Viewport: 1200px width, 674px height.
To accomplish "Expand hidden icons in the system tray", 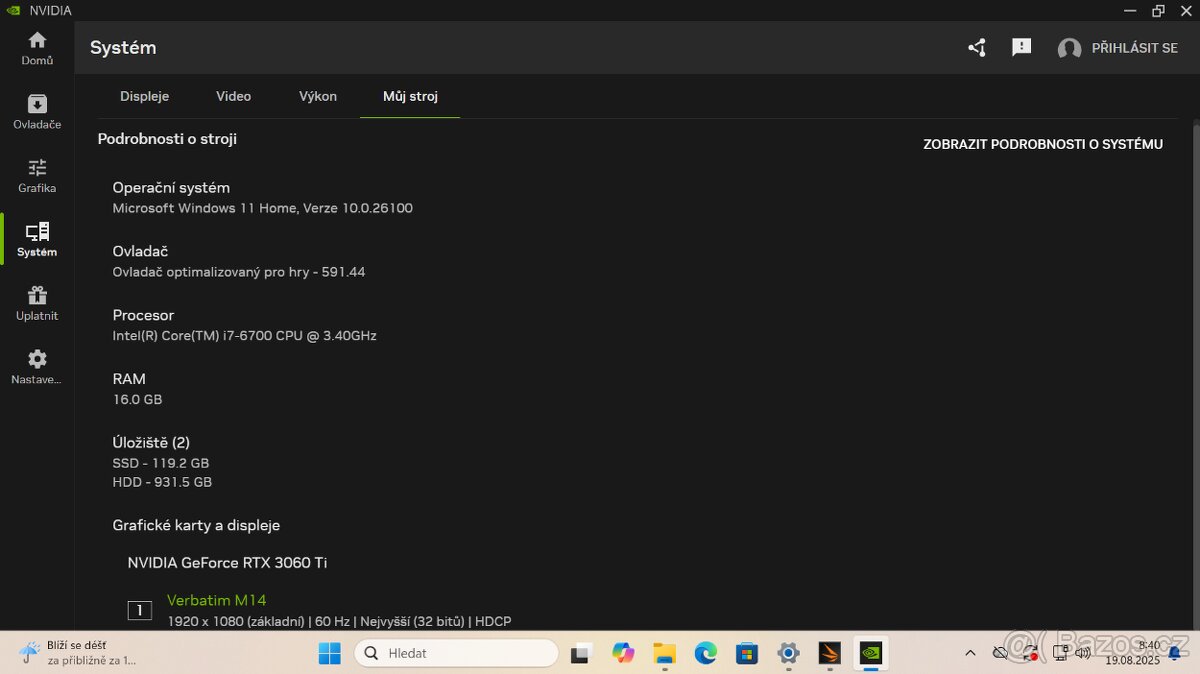I will click(x=969, y=652).
